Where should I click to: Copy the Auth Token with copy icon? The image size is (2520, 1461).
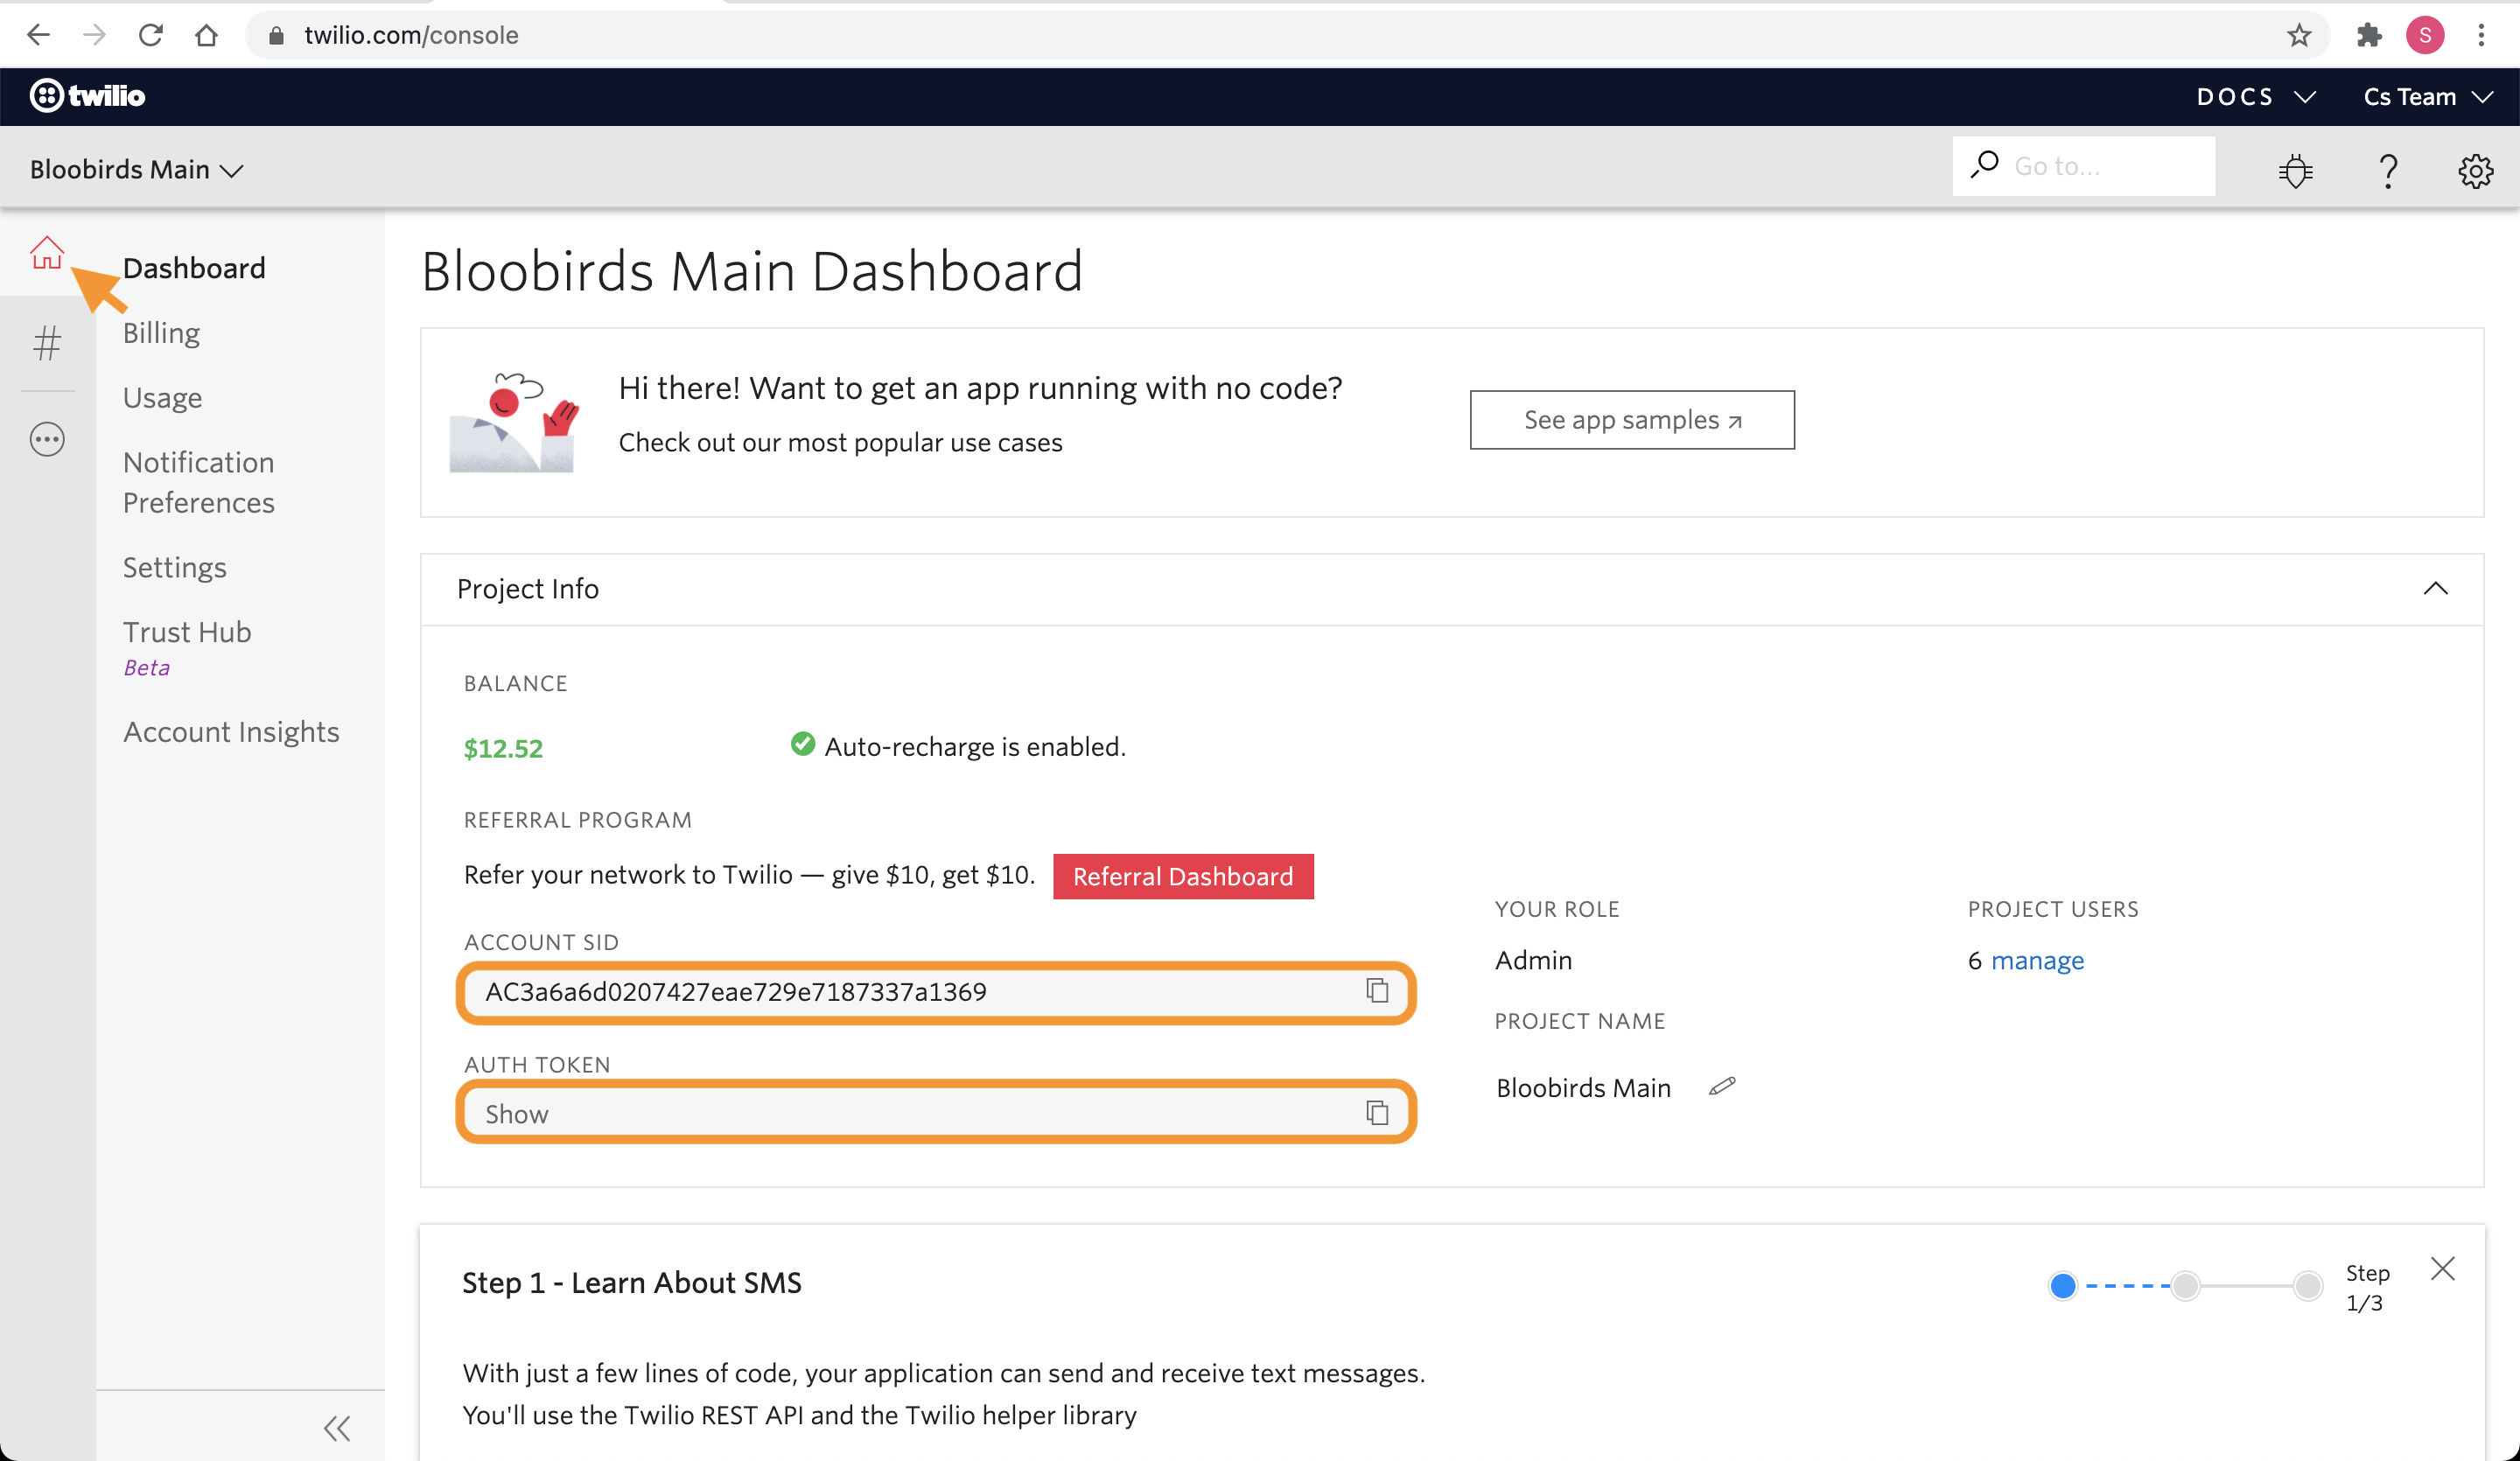pos(1377,1113)
